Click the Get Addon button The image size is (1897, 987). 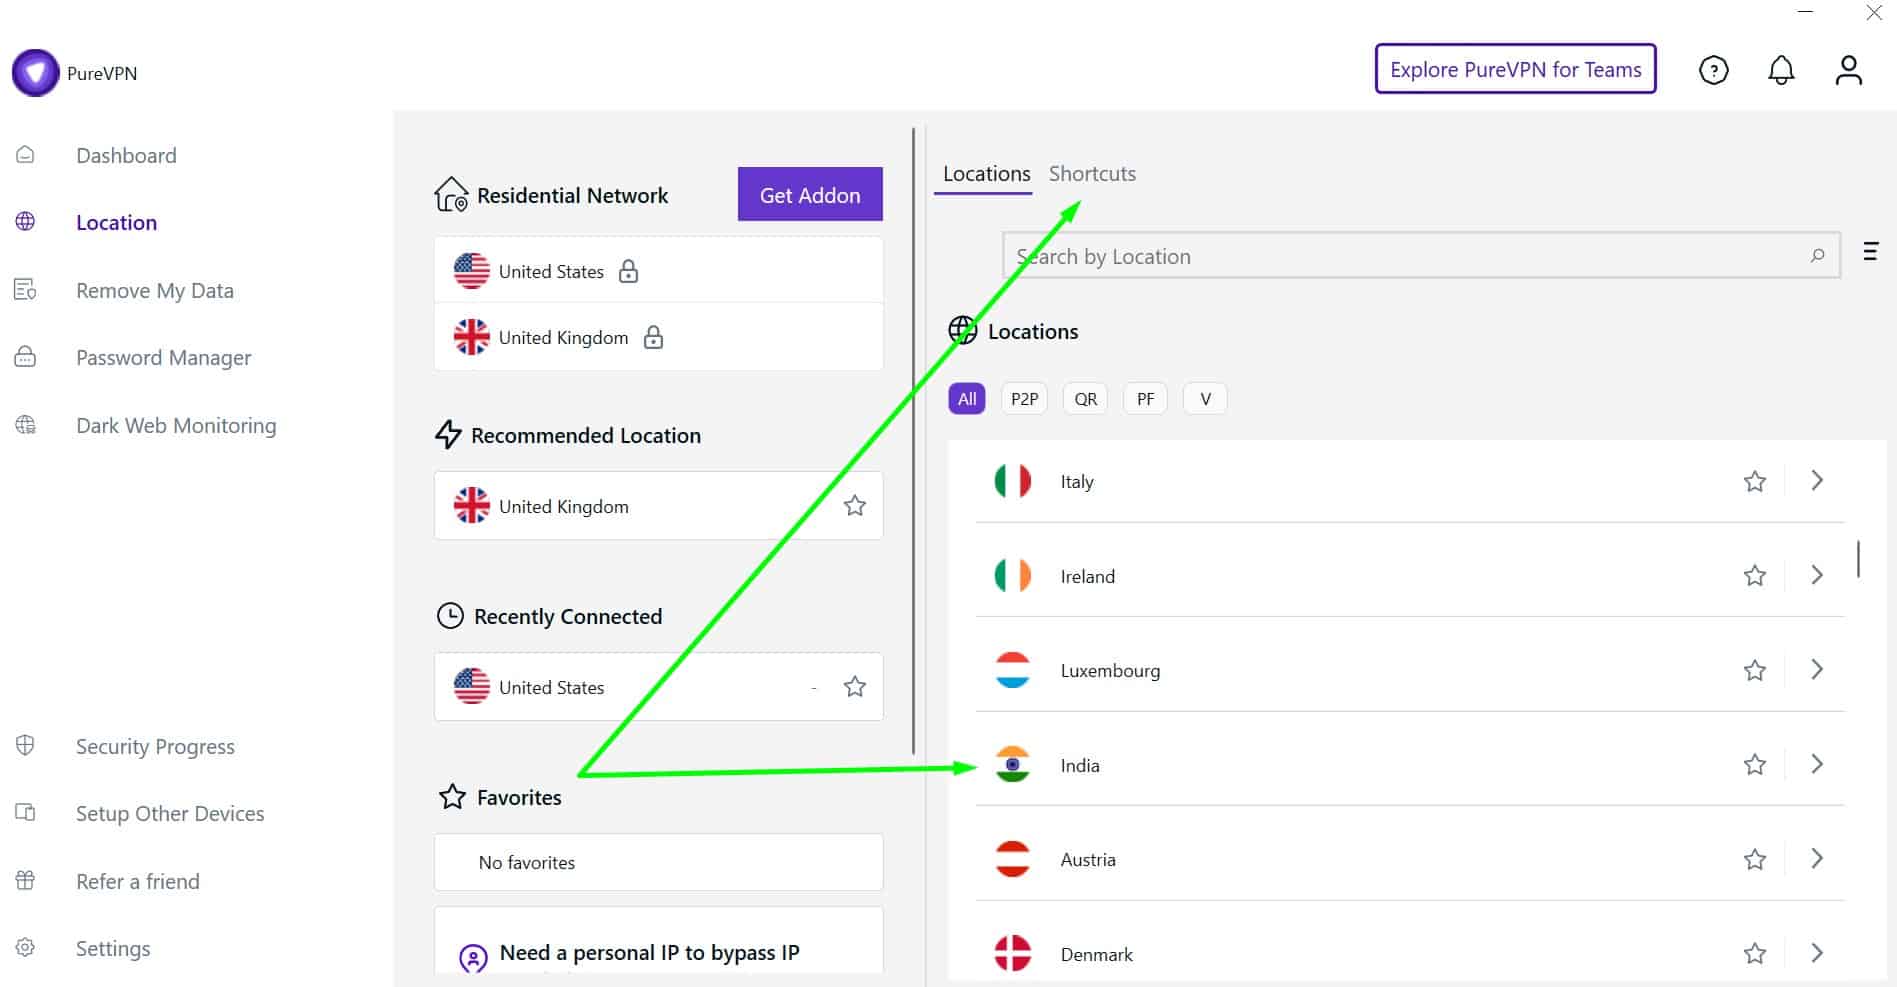click(810, 194)
